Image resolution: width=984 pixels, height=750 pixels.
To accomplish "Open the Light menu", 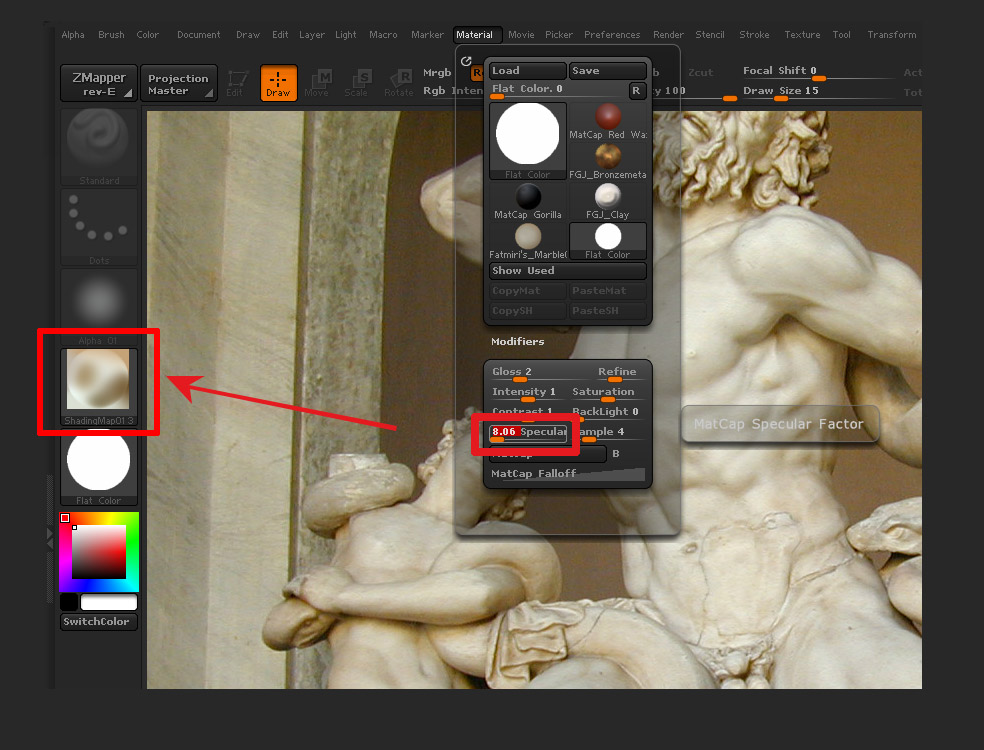I will pos(346,35).
